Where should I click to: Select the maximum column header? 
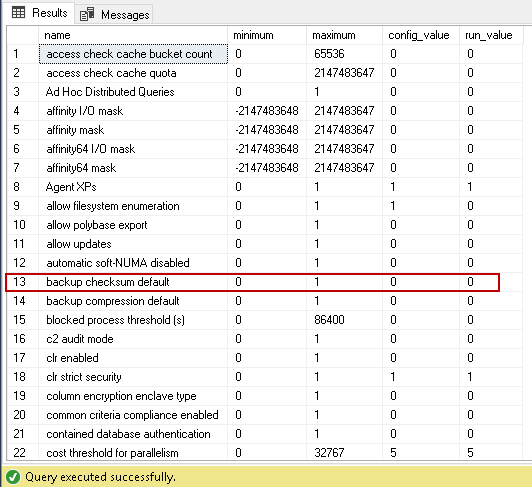click(345, 35)
